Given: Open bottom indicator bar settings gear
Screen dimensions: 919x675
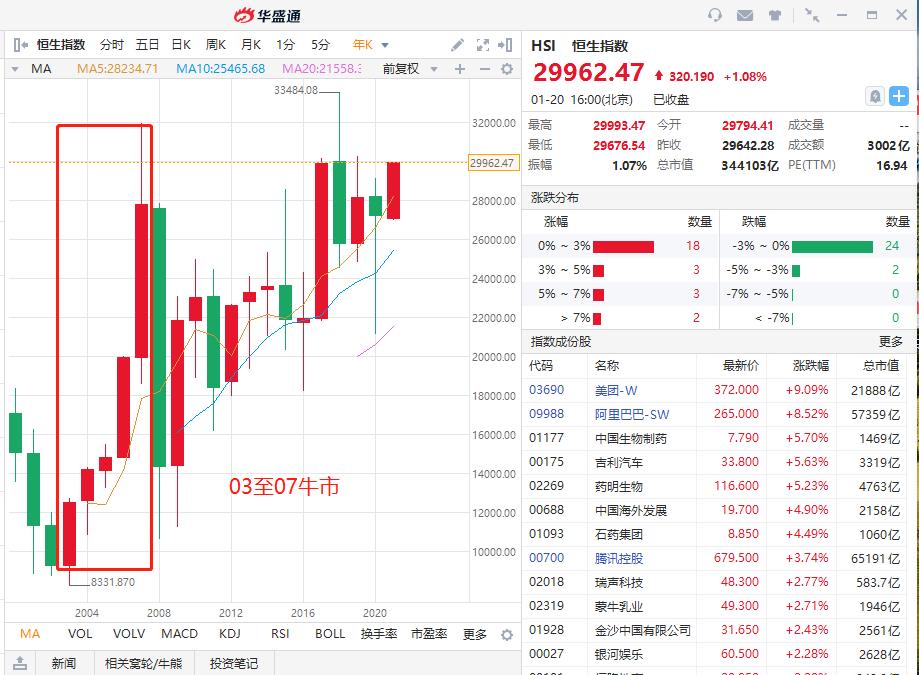Looking at the screenshot, I should tap(507, 635).
